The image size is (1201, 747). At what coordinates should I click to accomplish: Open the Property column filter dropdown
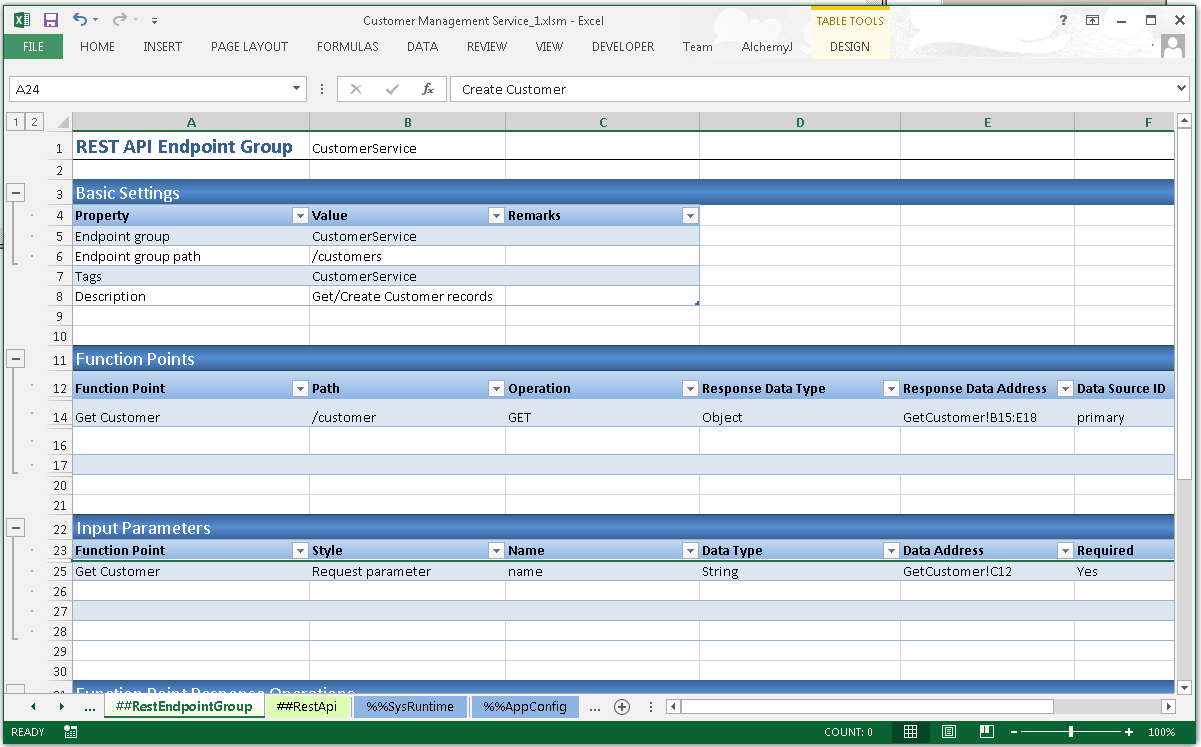tap(299, 216)
